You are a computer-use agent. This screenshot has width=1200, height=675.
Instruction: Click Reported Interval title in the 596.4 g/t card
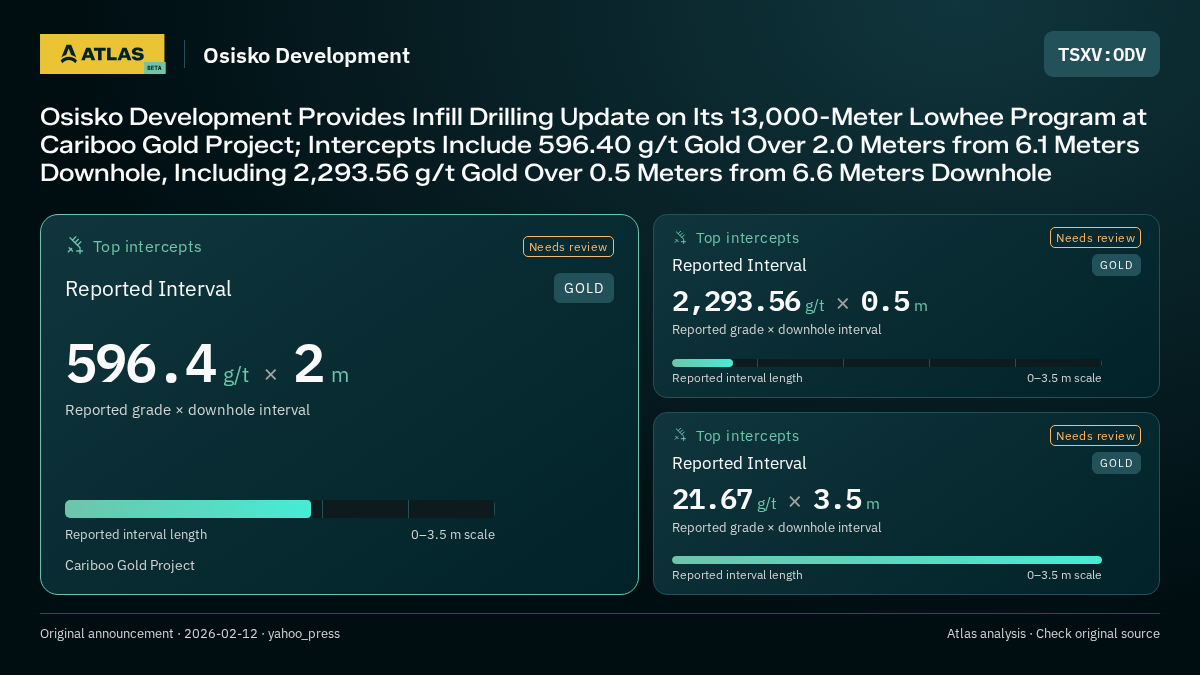pos(148,289)
